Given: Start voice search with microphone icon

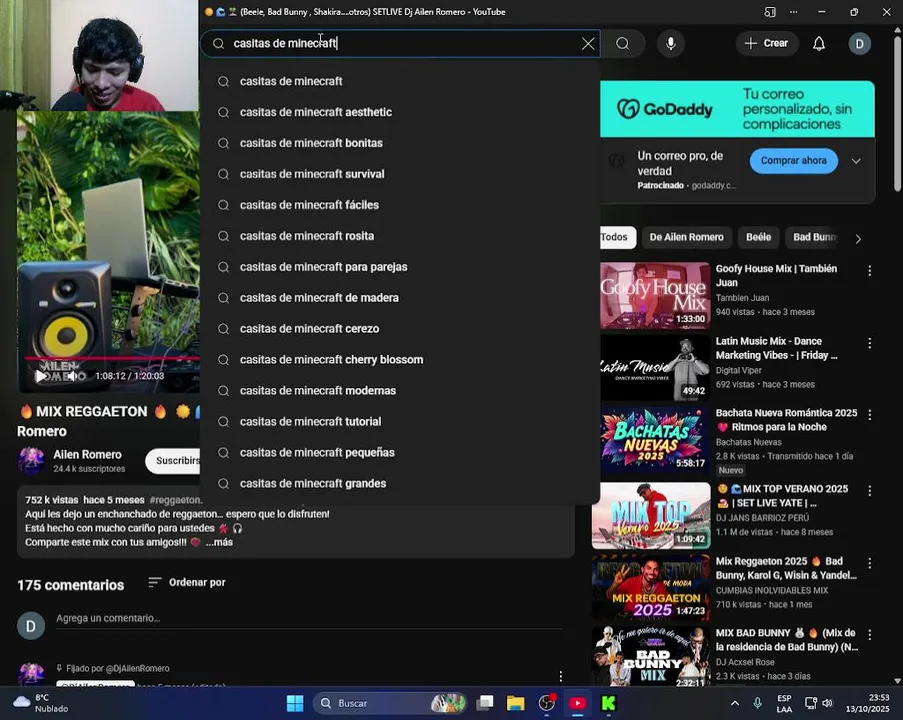Looking at the screenshot, I should coord(670,44).
